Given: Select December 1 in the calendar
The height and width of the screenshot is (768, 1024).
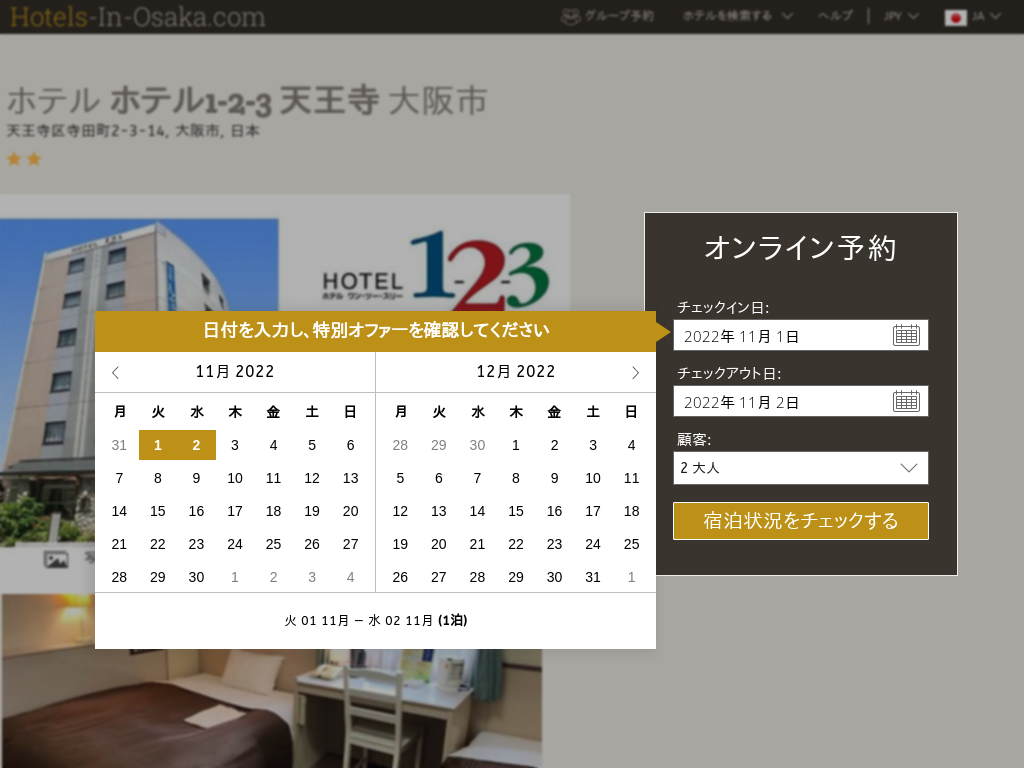Looking at the screenshot, I should coord(516,445).
